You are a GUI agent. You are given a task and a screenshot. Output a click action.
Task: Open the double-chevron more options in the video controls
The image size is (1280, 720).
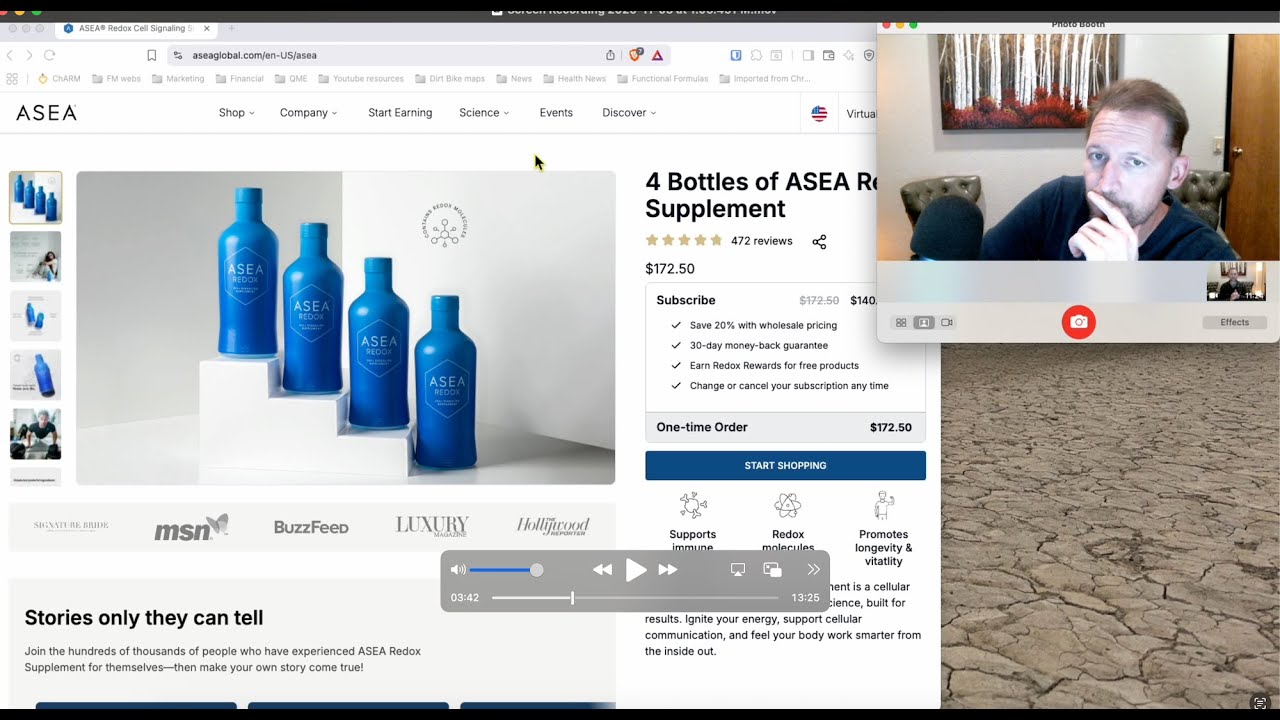coord(813,570)
